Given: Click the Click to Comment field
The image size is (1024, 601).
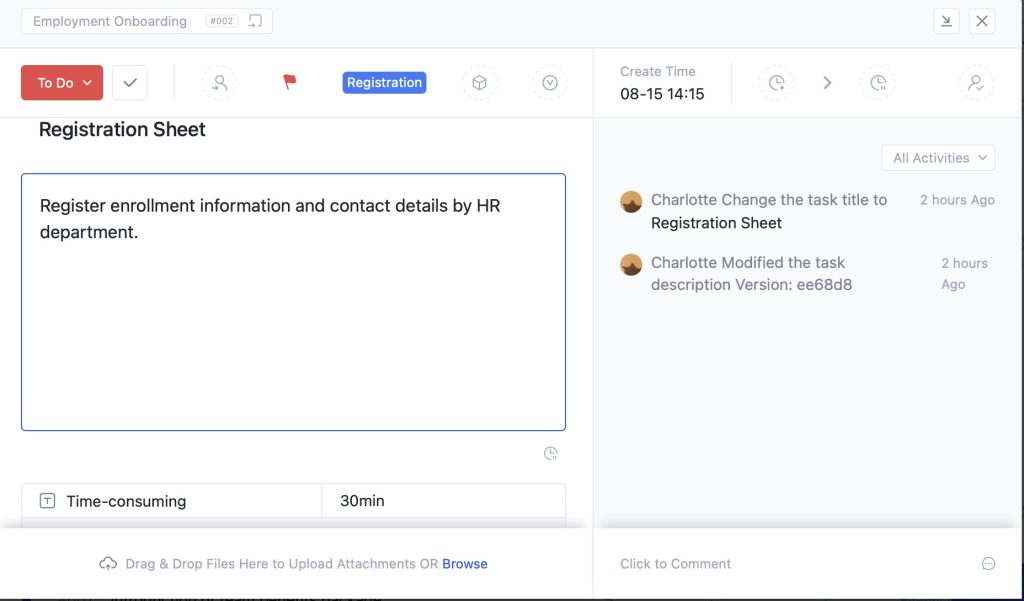Looking at the screenshot, I should [x=676, y=564].
